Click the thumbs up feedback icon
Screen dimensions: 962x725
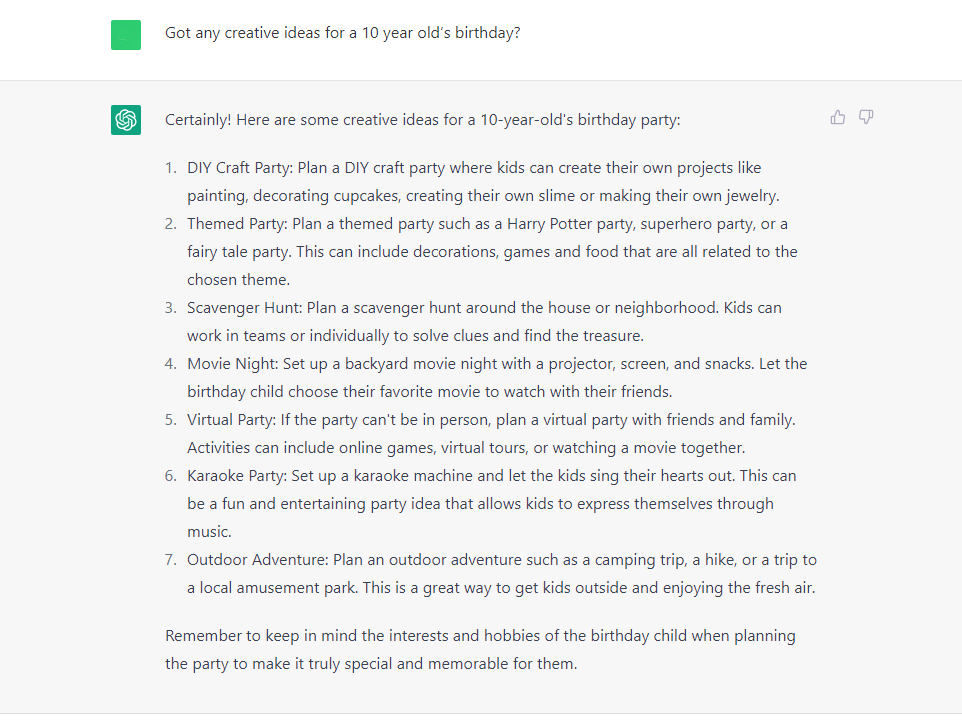[x=838, y=118]
